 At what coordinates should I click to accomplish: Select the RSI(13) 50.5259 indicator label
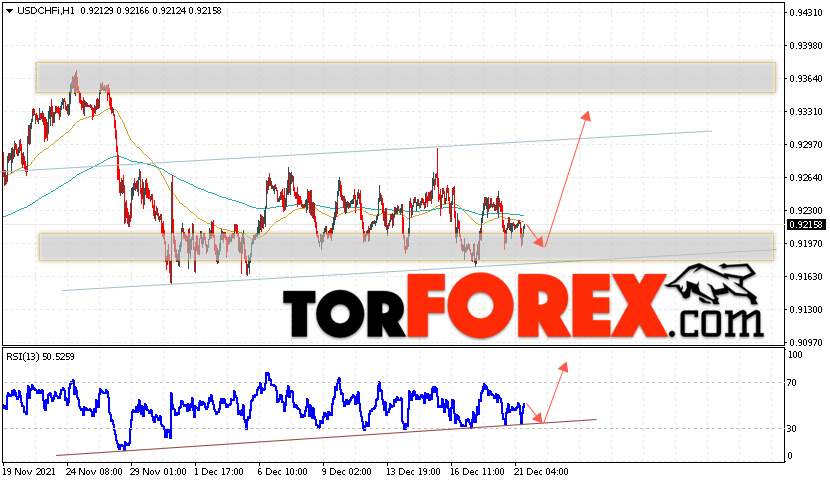pos(40,356)
